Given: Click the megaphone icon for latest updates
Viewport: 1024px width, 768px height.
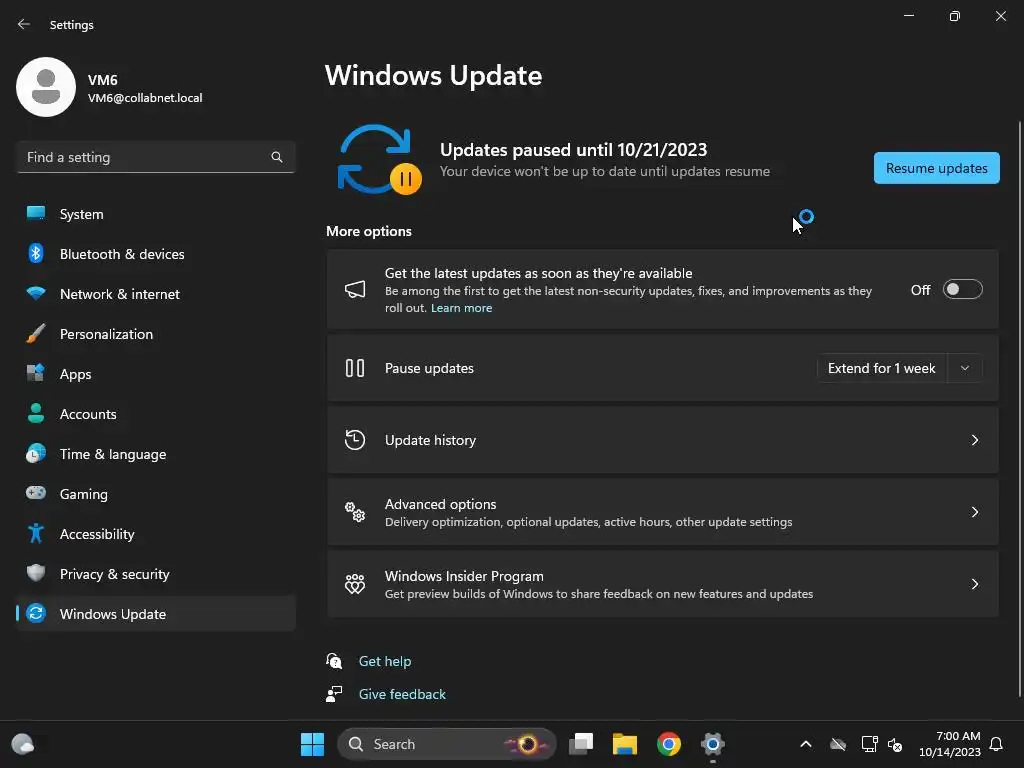Looking at the screenshot, I should click(355, 289).
